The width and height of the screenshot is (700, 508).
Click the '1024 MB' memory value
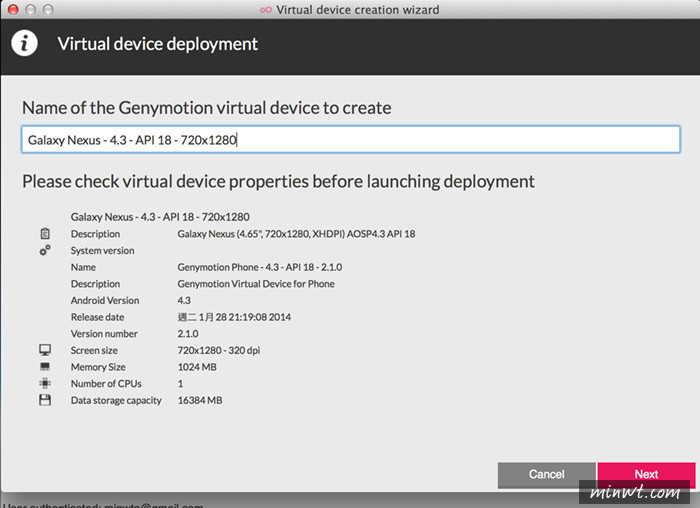tap(197, 367)
